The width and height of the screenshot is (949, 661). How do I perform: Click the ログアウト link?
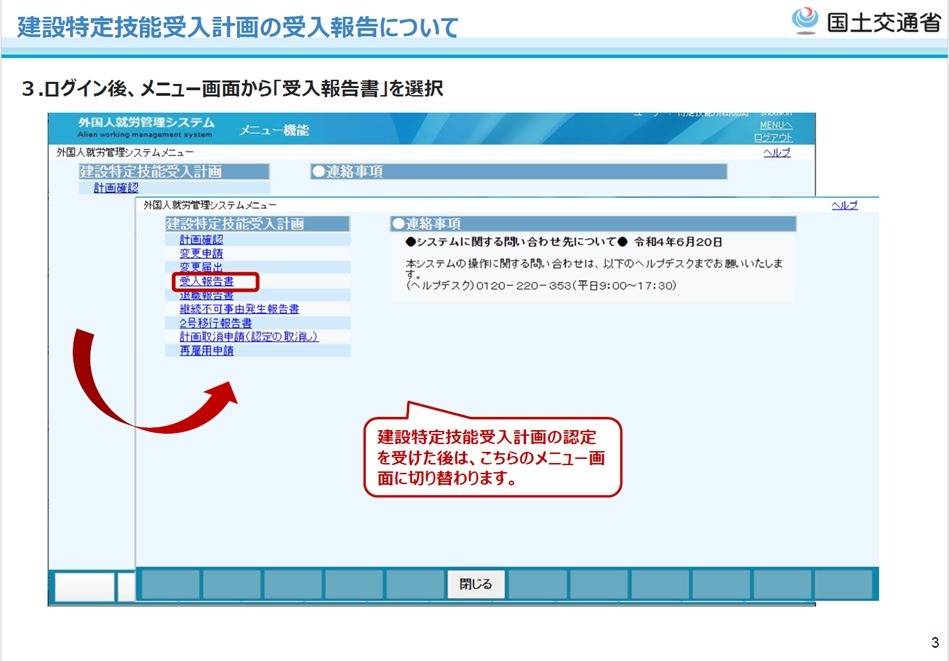click(773, 138)
